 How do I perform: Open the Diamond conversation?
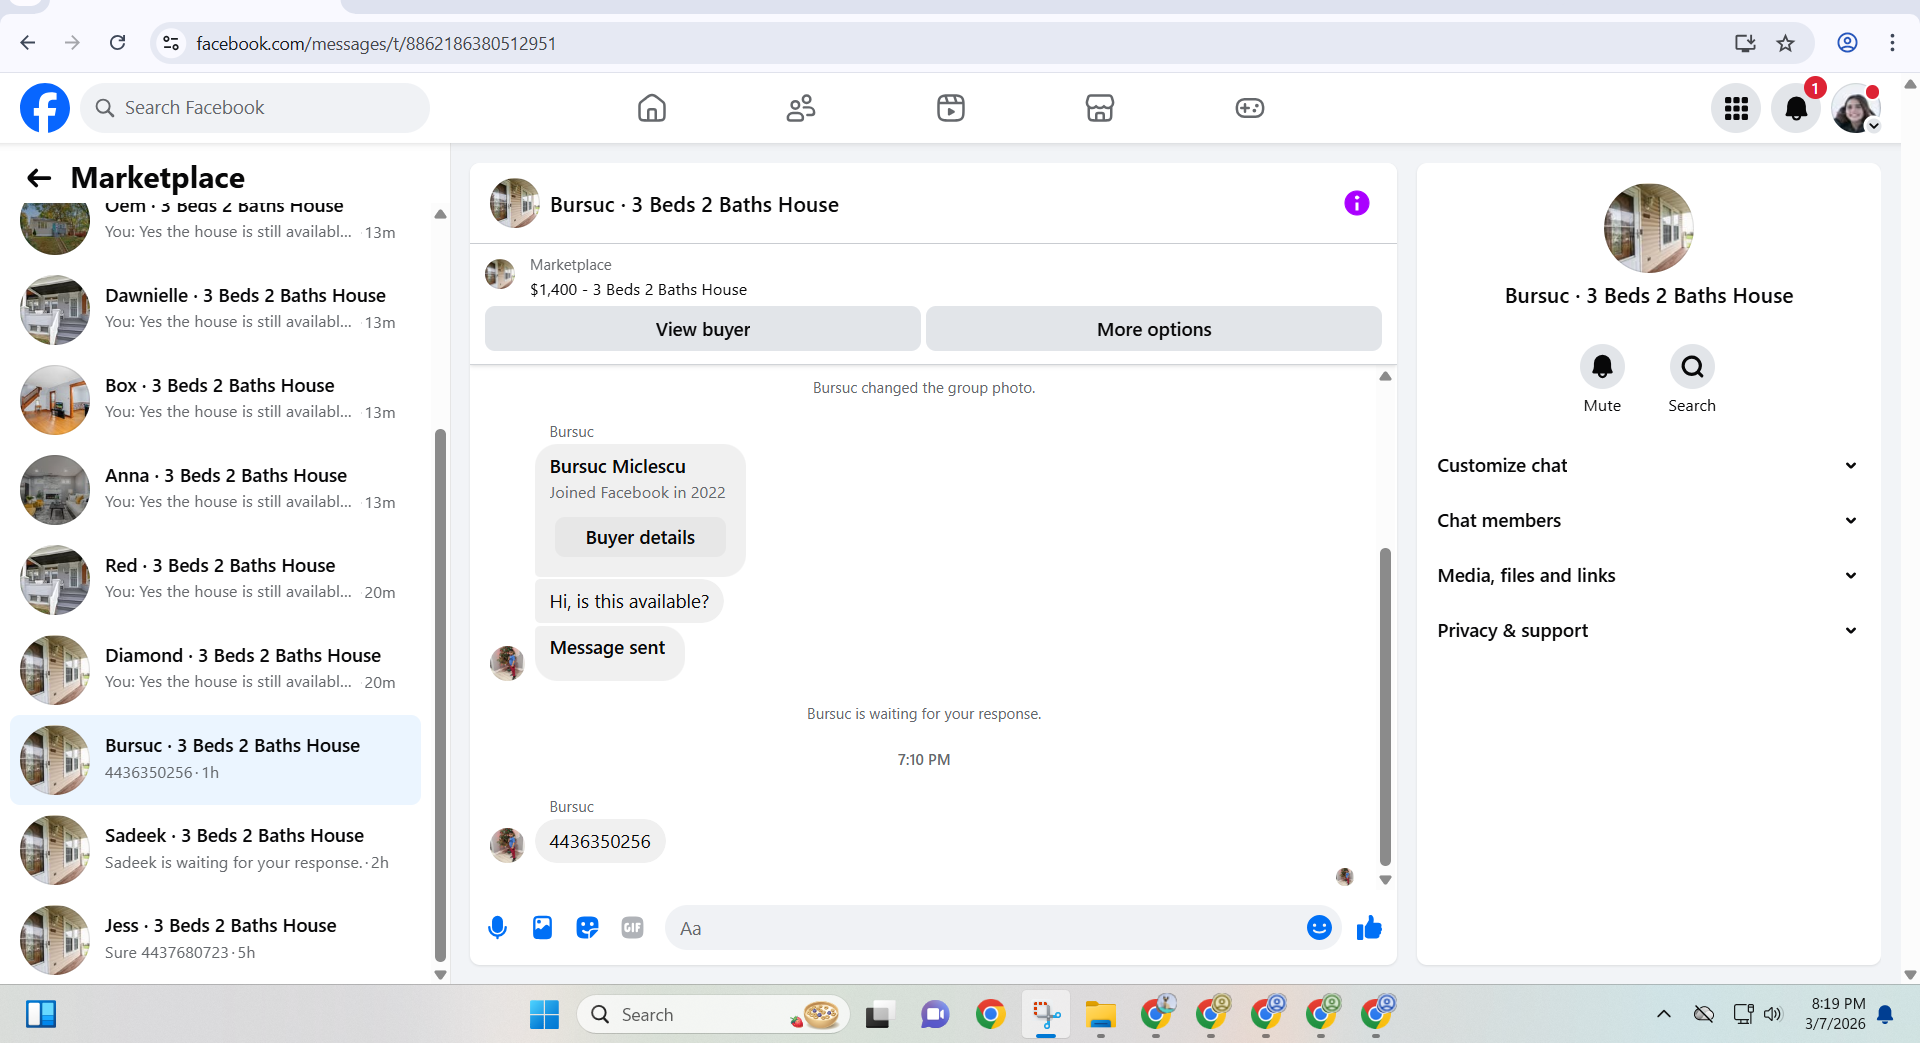click(x=215, y=670)
